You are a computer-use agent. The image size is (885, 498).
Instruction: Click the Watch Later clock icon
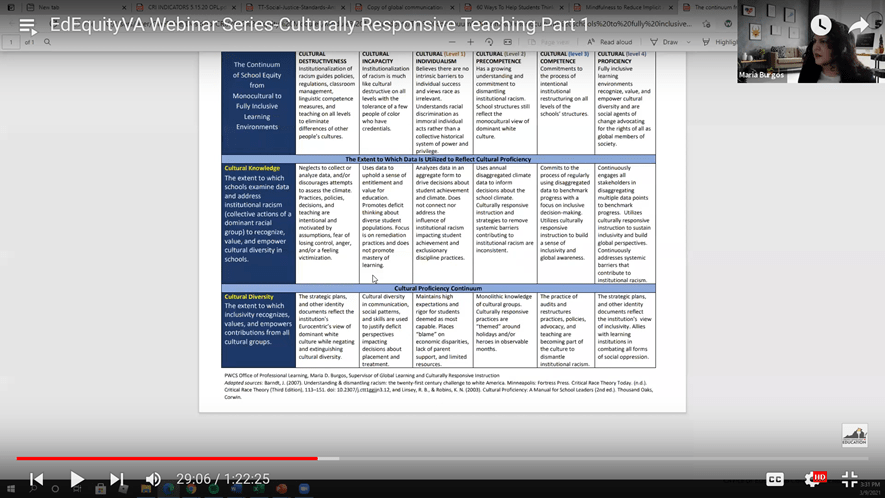[820, 25]
